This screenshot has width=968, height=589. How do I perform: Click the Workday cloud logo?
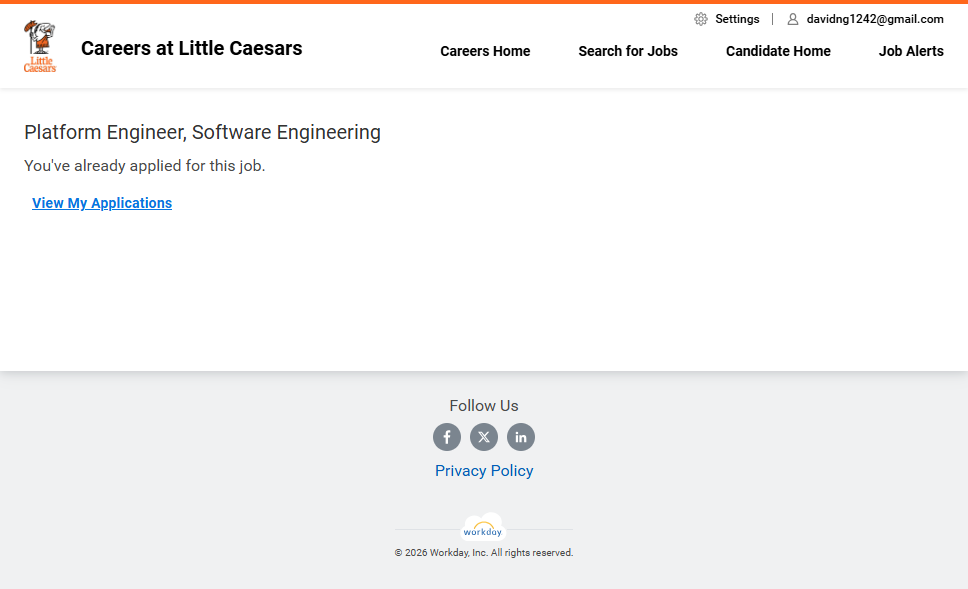(483, 529)
